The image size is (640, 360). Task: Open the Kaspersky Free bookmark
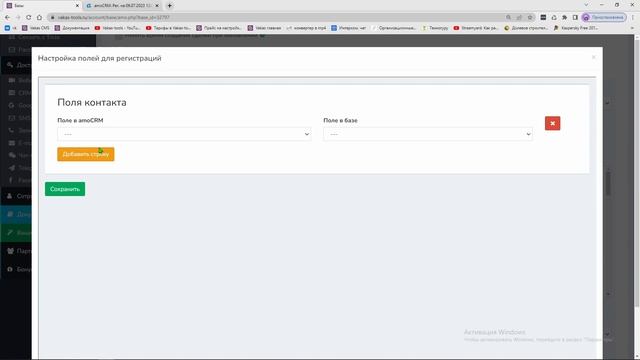point(576,28)
